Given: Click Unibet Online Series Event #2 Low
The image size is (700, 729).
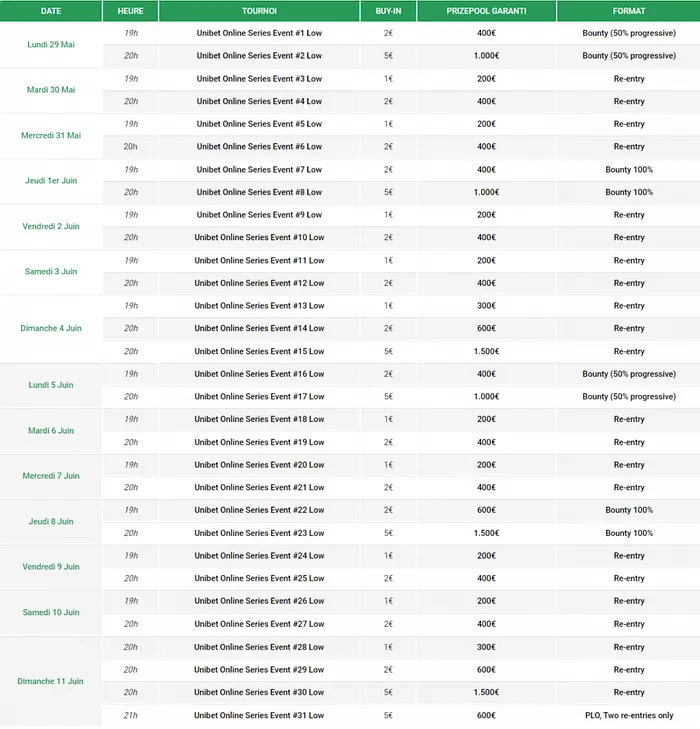Looking at the screenshot, I should [x=259, y=55].
